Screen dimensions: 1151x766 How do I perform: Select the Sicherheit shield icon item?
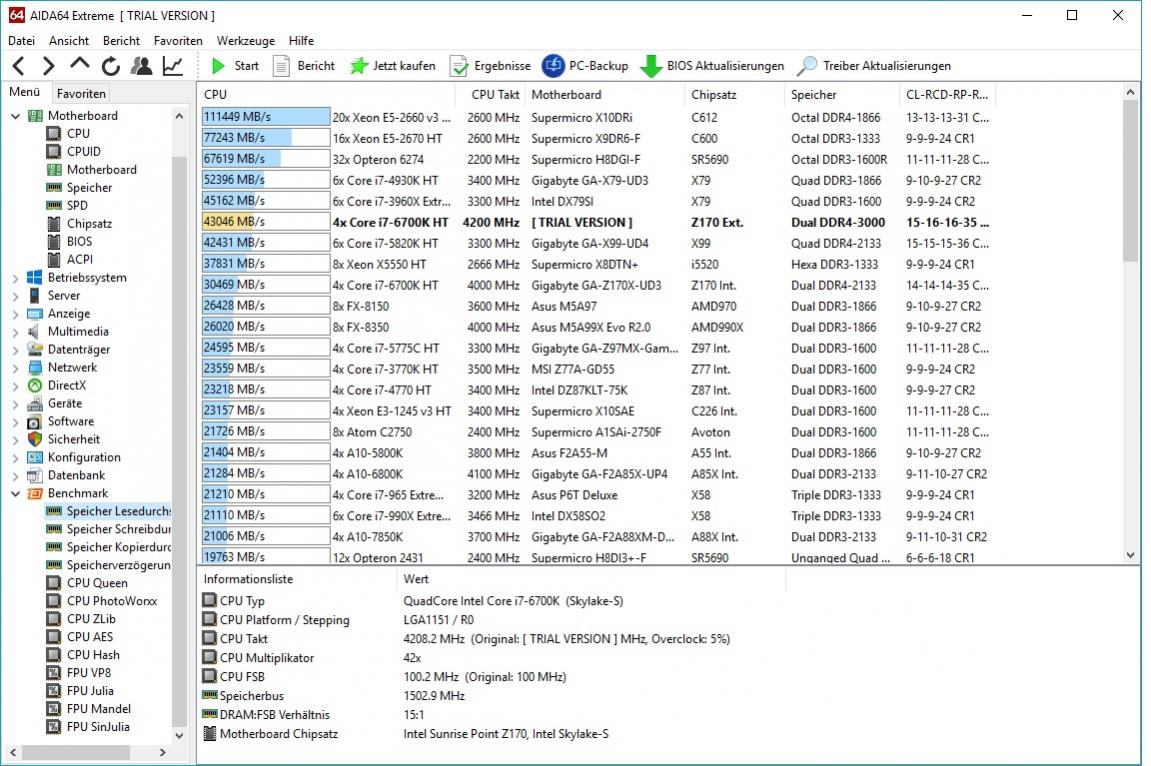coord(35,439)
